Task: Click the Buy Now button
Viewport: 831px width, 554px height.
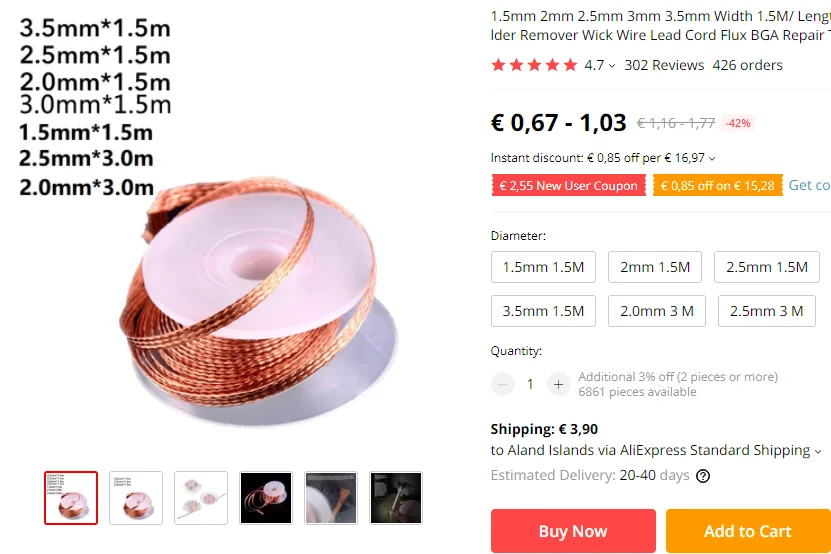Action: pos(573,531)
